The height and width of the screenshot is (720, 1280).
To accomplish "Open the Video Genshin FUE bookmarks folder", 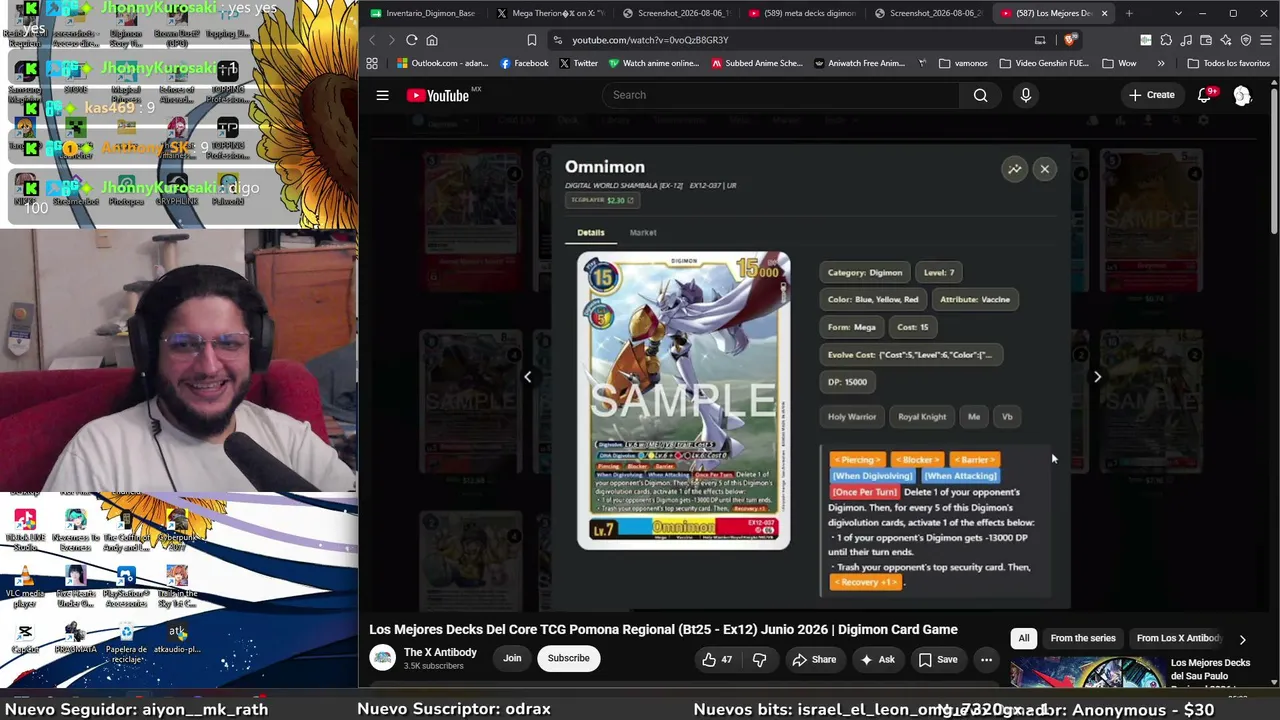I will point(1044,63).
